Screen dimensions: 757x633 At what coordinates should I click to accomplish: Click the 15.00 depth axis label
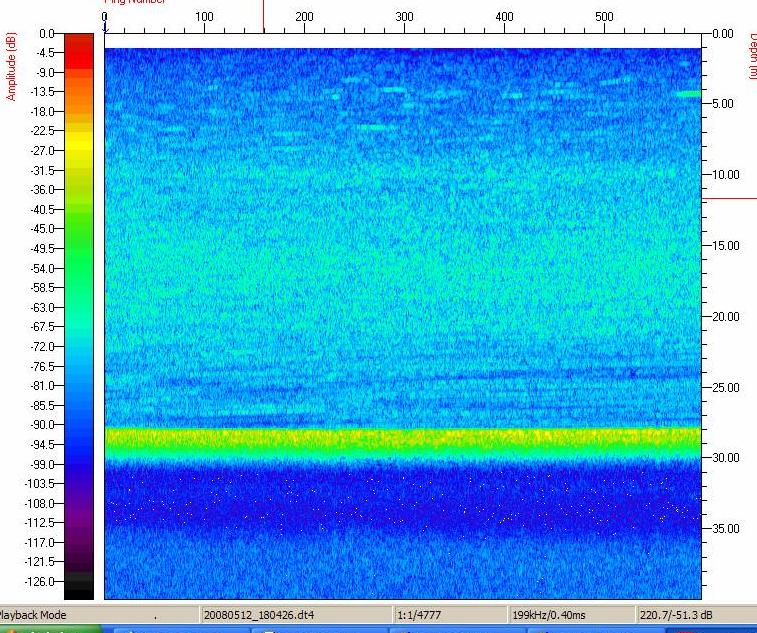[x=725, y=246]
